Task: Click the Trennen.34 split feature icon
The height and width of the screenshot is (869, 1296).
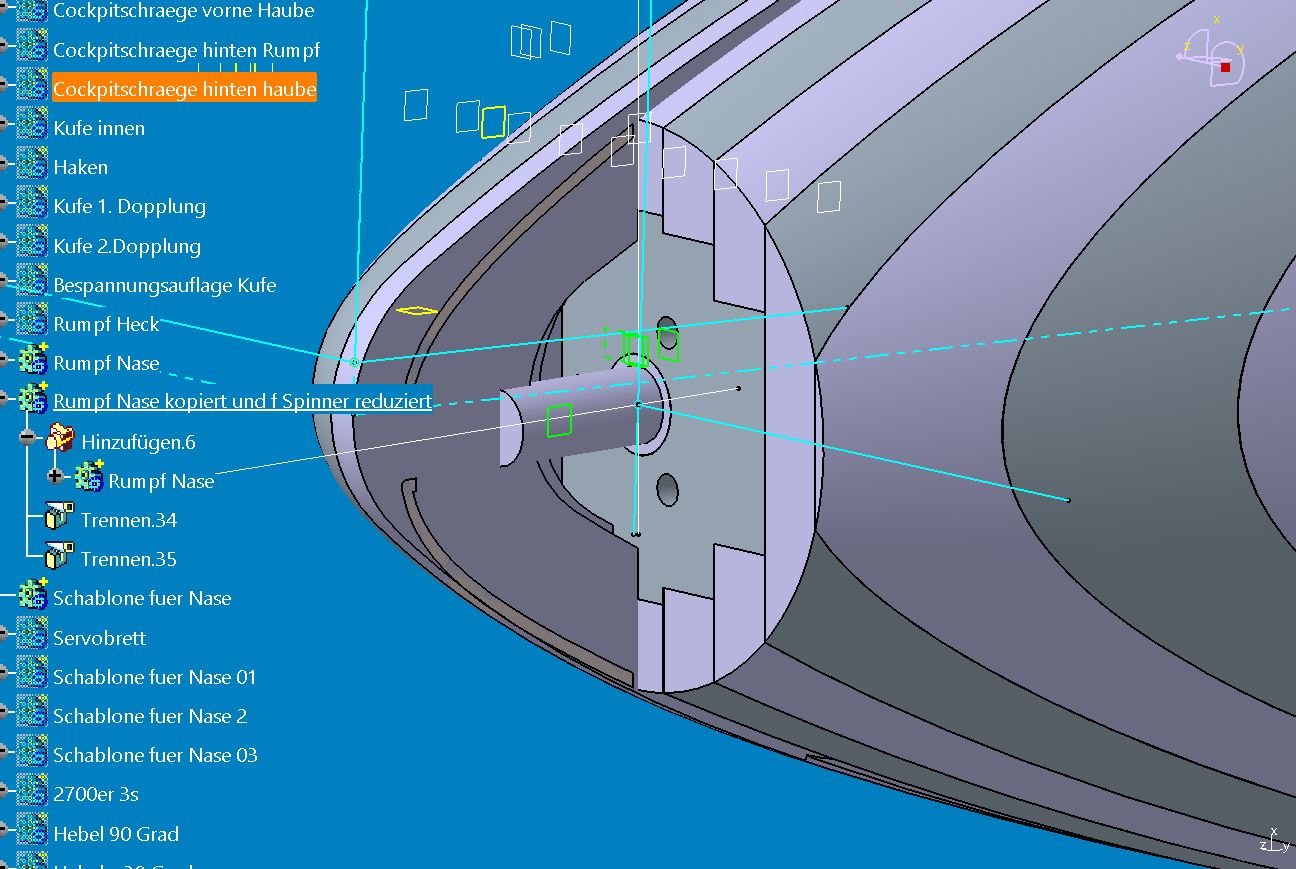Action: [x=59, y=518]
